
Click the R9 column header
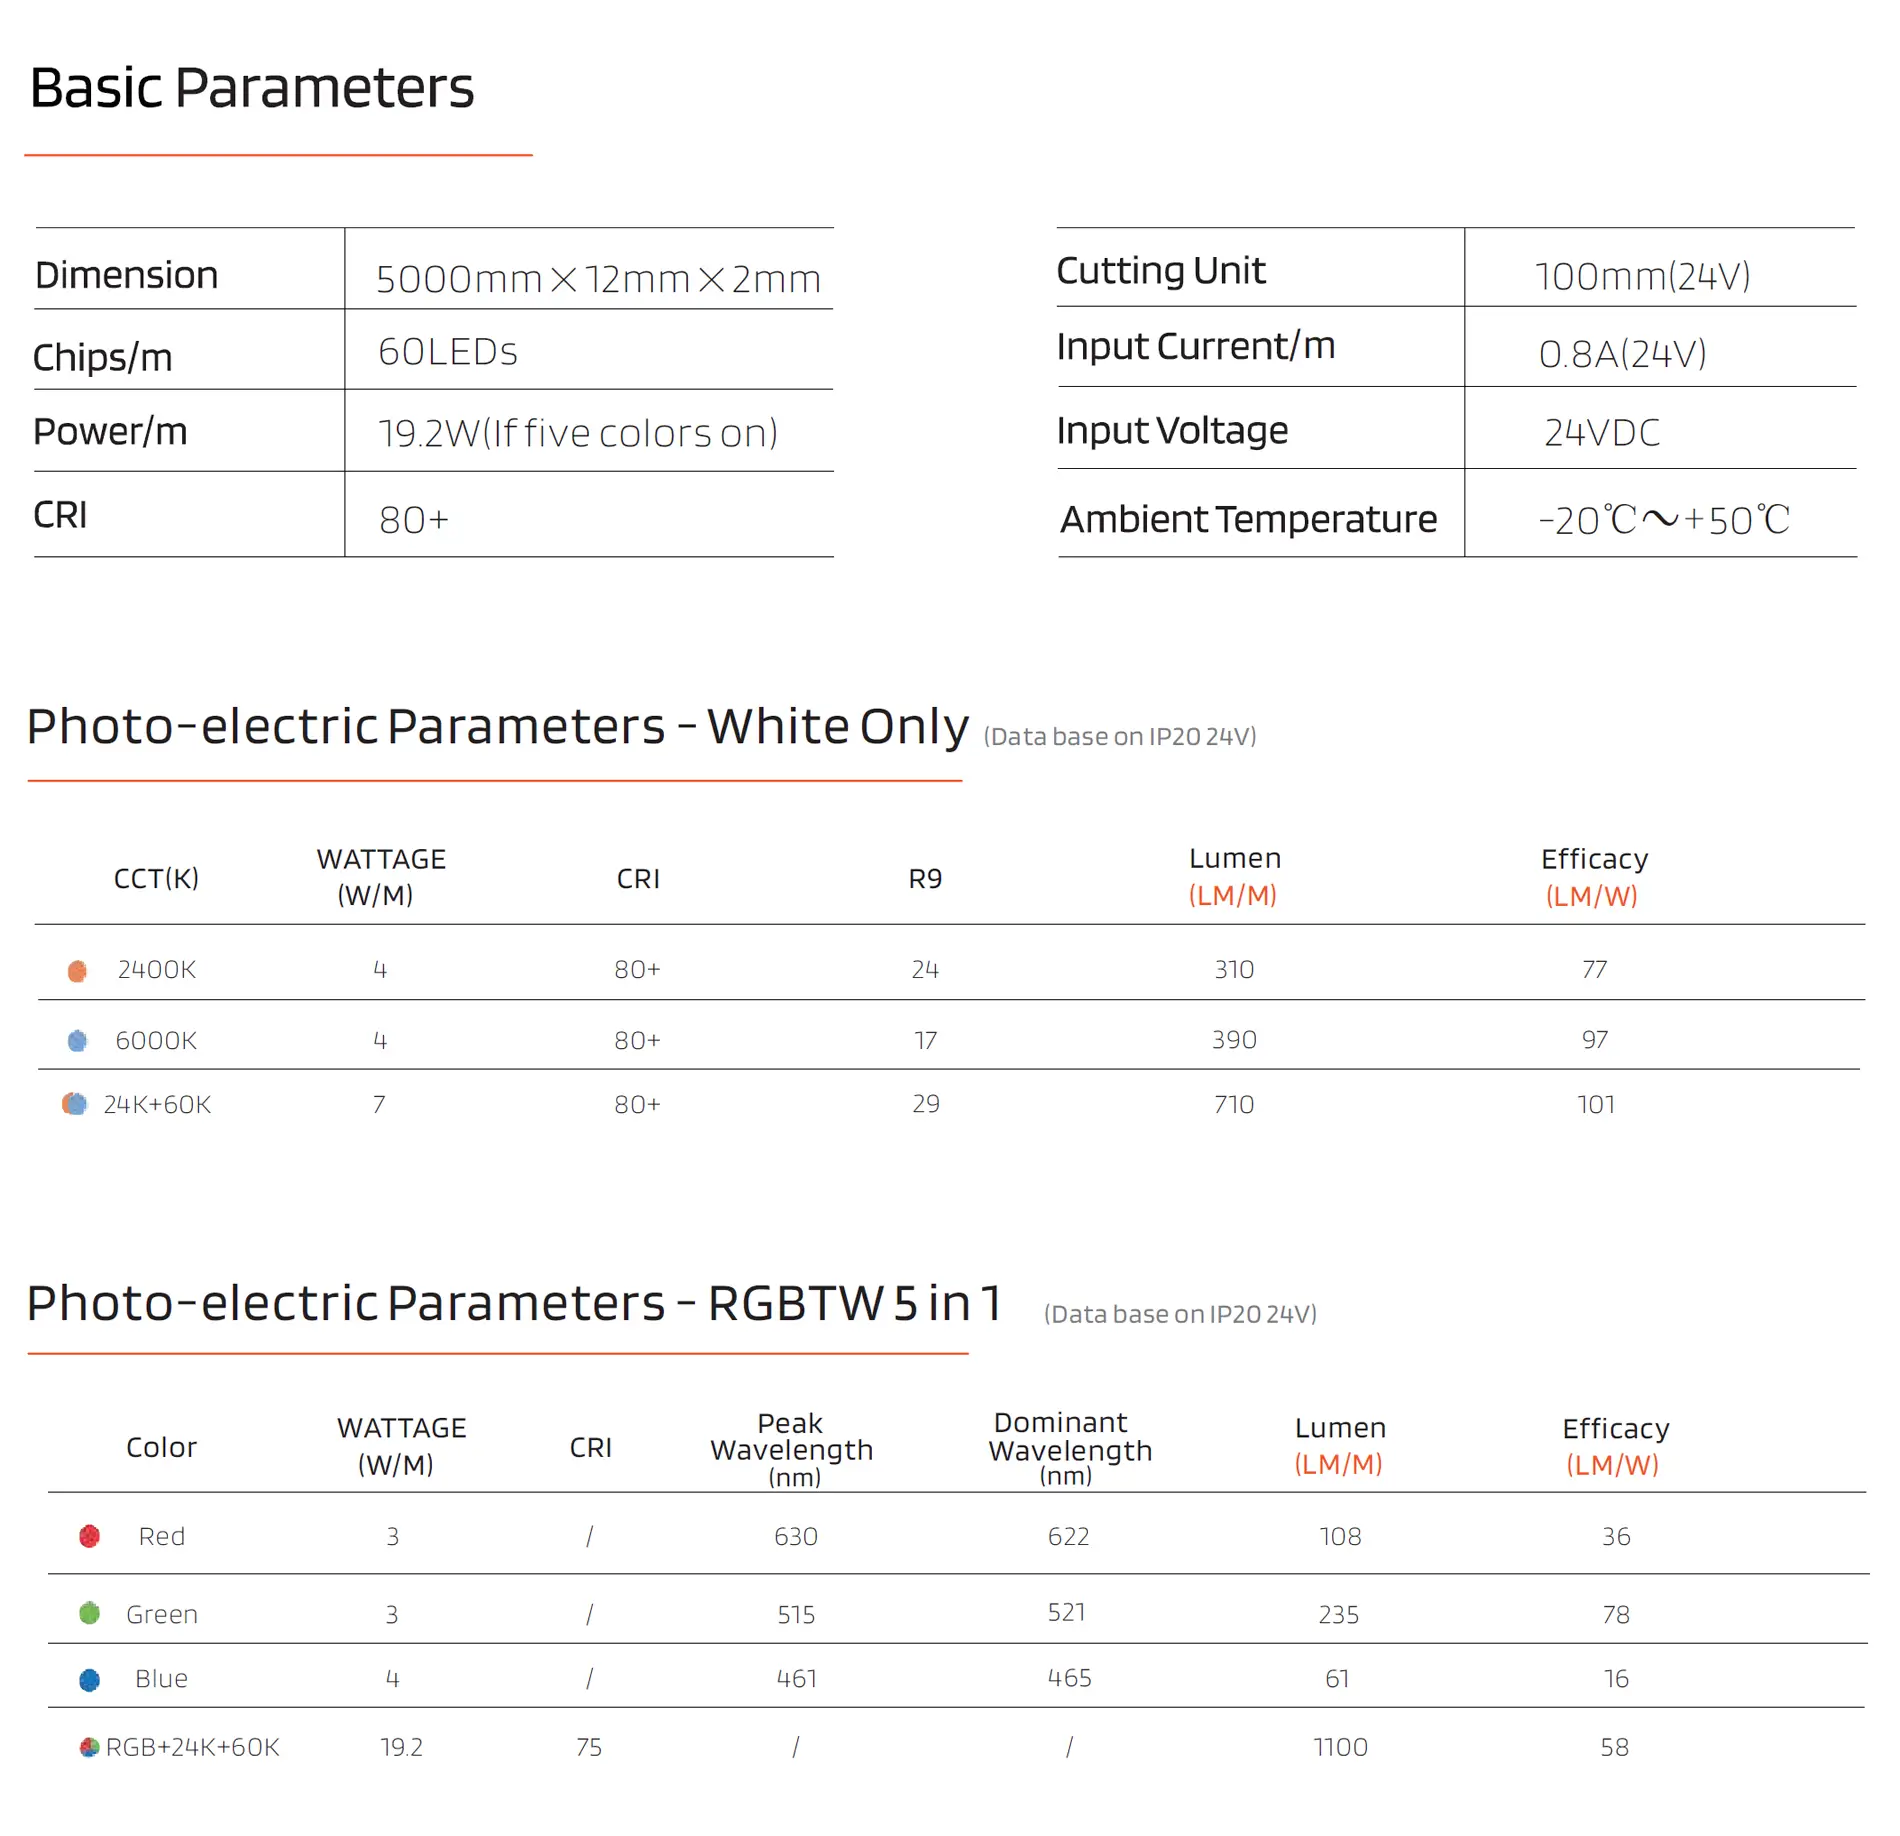[x=925, y=879]
